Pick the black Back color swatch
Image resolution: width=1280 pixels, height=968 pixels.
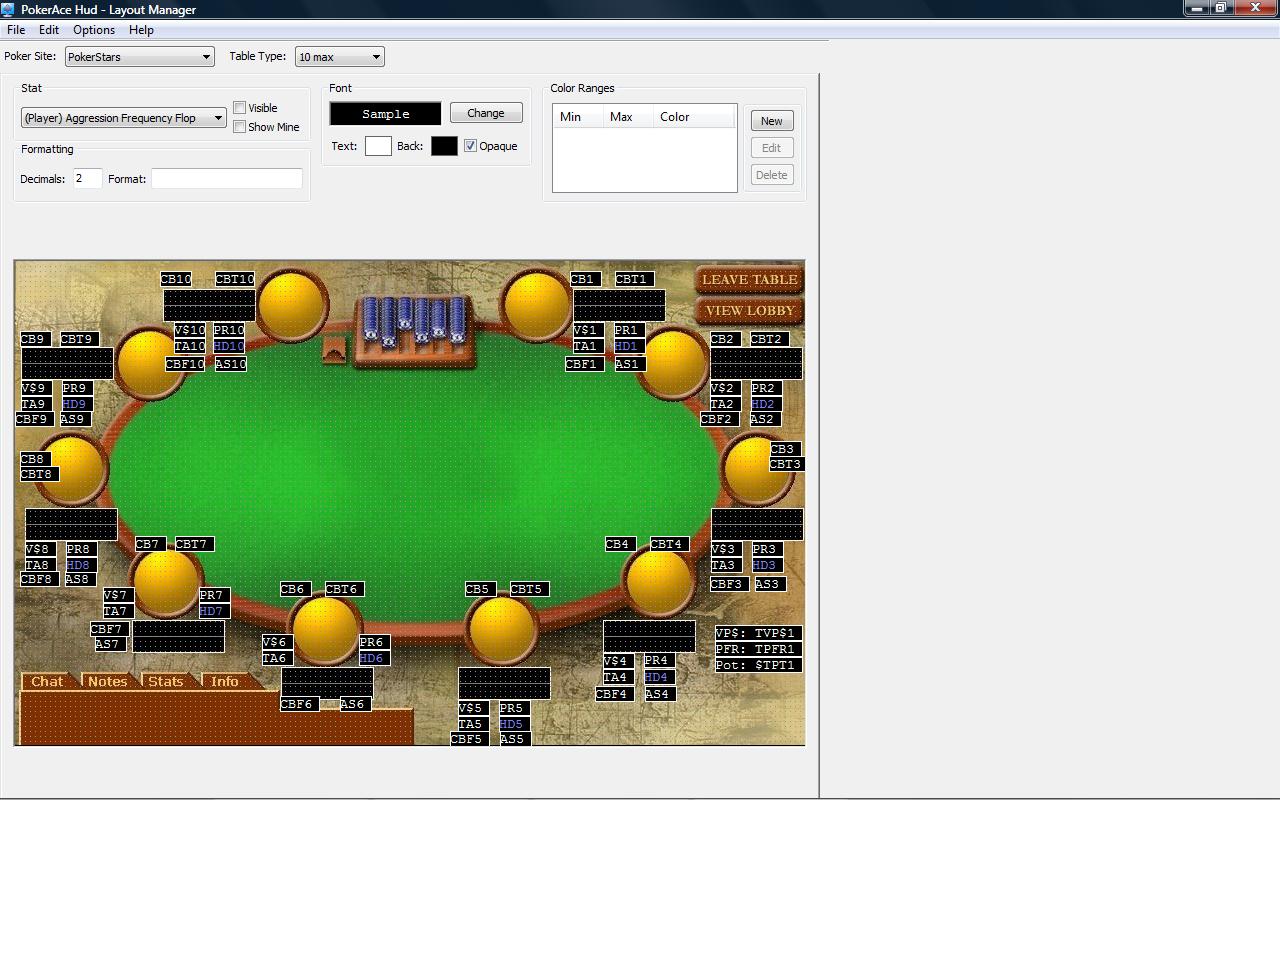pos(444,146)
